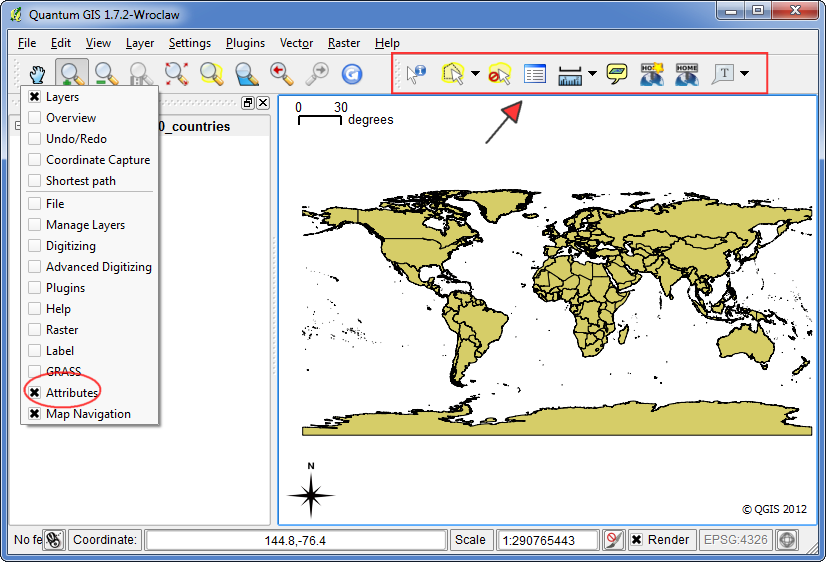Expand the Select Features dropdown arrow

click(475, 74)
